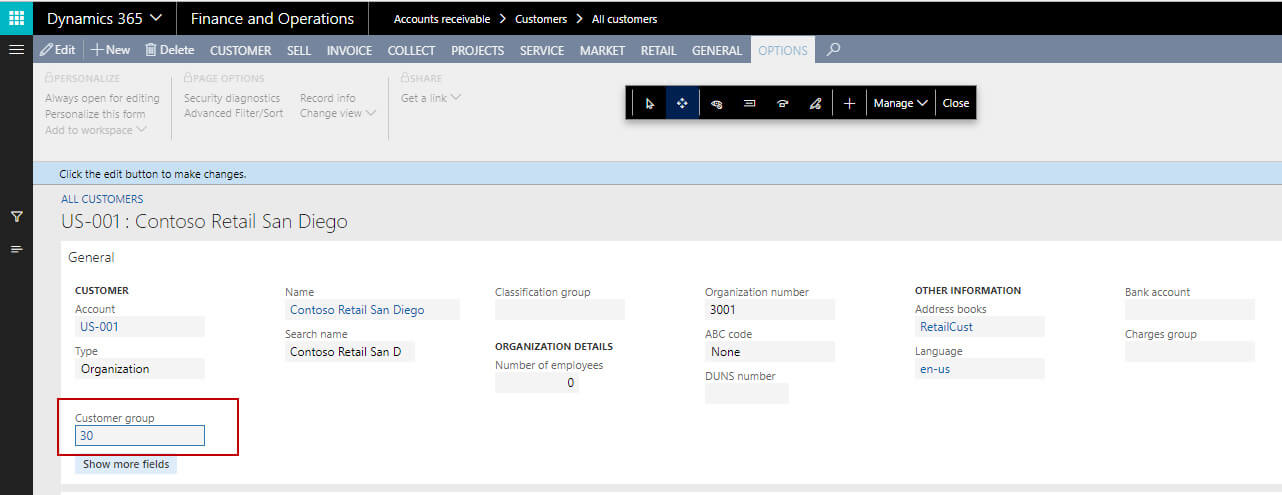
Task: Open the Manage dropdown
Action: tap(900, 103)
